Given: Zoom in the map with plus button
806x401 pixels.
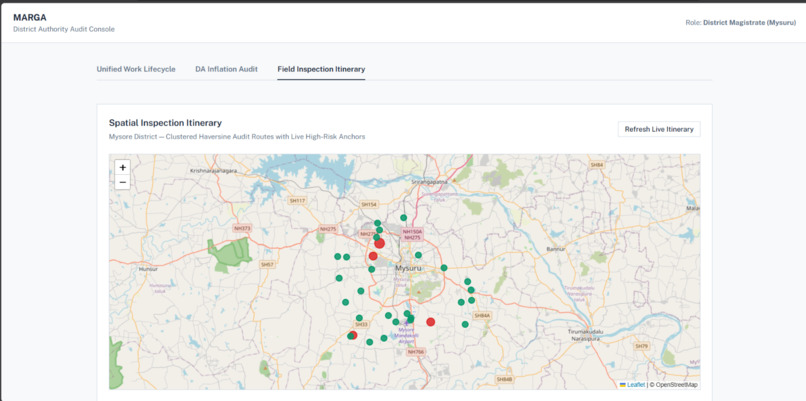Looking at the screenshot, I should coord(122,168).
